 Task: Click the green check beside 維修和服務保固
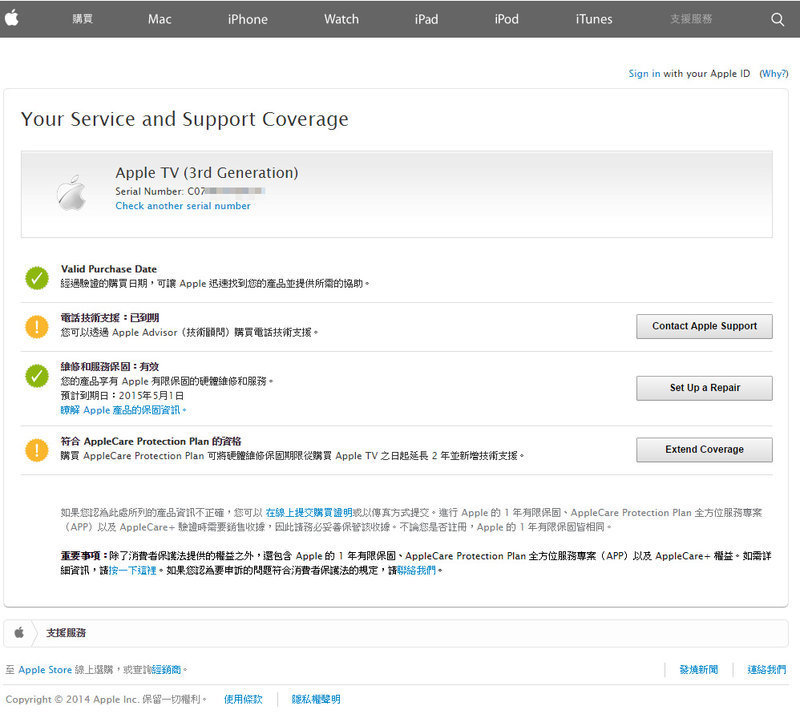coord(37,376)
